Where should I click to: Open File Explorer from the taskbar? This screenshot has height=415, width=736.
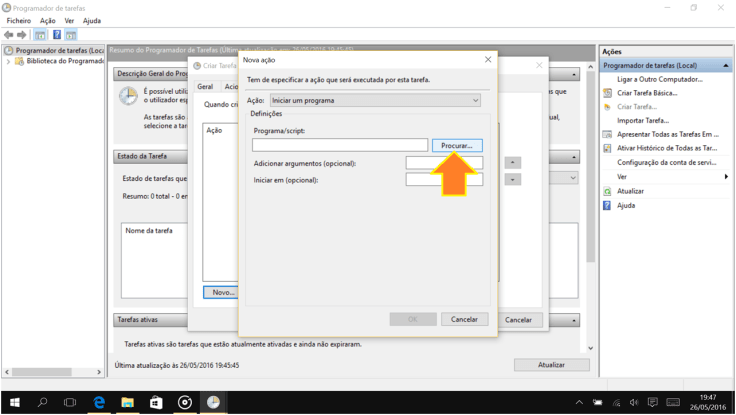click(128, 402)
